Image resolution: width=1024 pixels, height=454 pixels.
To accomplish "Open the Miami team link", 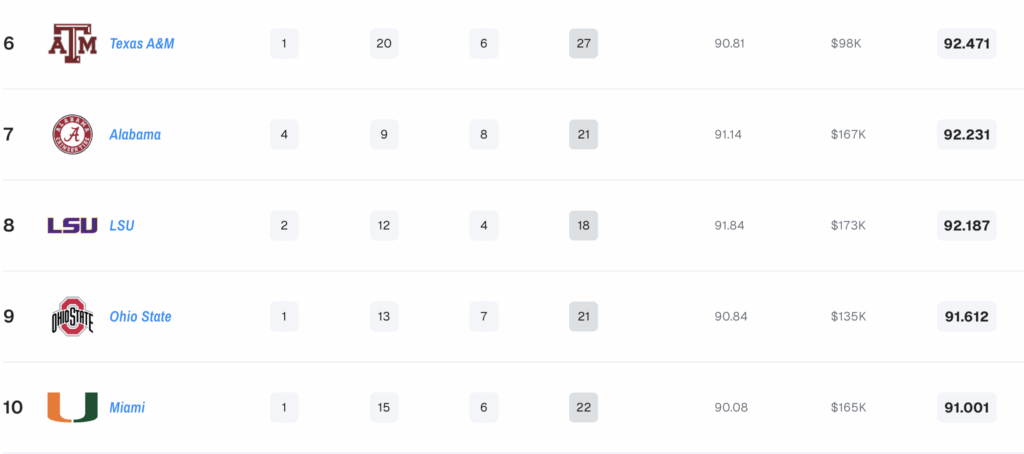I will (x=127, y=407).
